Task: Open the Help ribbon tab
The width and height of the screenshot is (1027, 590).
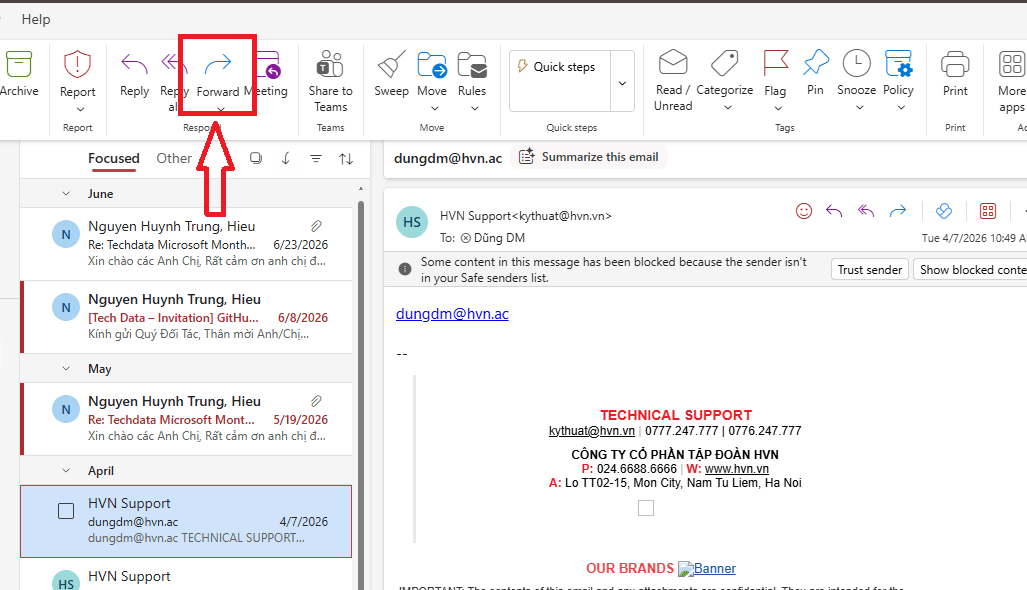Action: pos(35,19)
